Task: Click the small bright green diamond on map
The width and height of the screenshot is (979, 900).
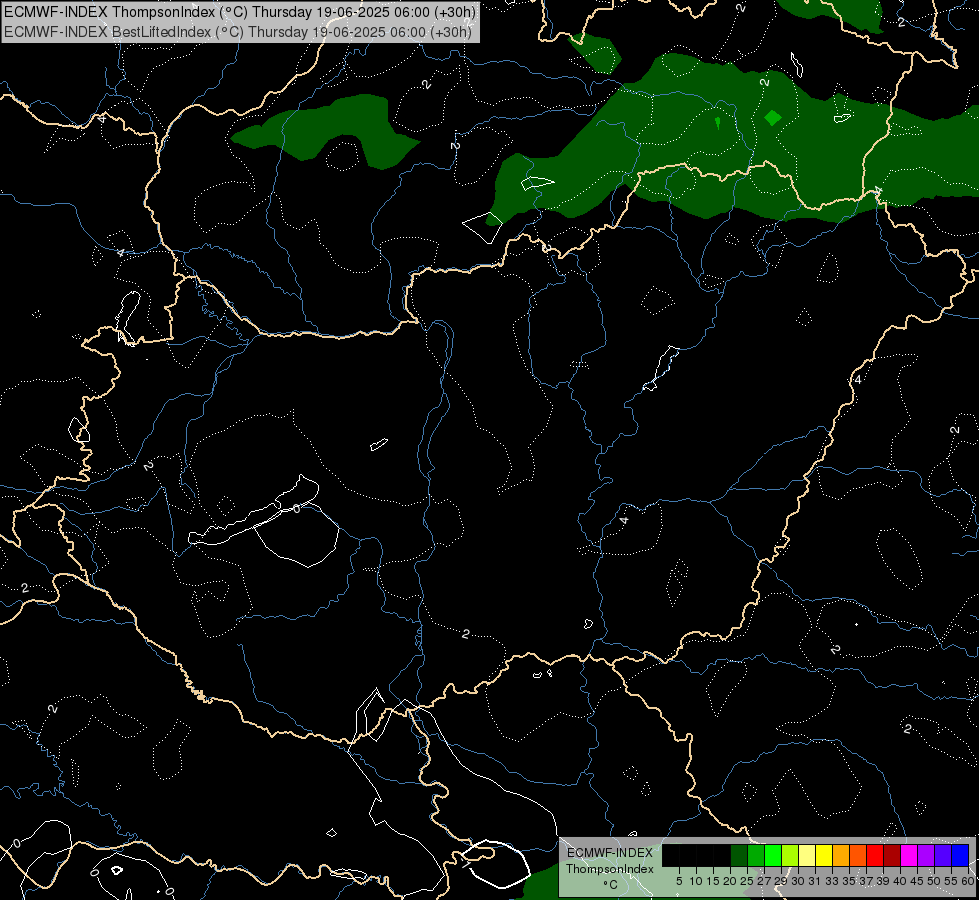Action: pos(773,117)
